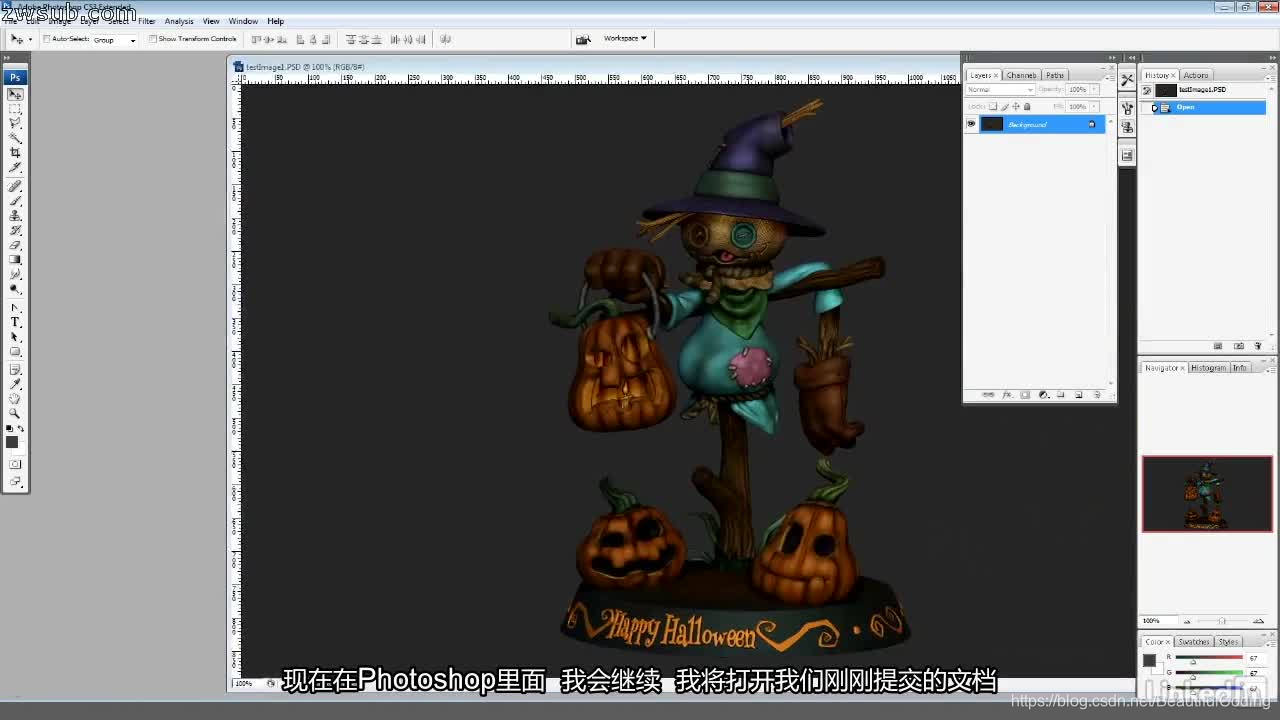The height and width of the screenshot is (720, 1280).
Task: Select the Magic Wand tool
Action: pyautogui.click(x=15, y=138)
